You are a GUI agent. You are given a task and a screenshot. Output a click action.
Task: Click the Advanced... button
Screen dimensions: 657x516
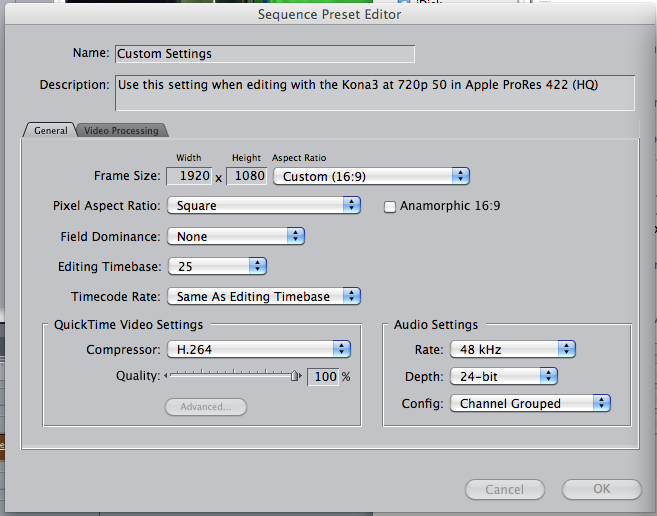[206, 407]
